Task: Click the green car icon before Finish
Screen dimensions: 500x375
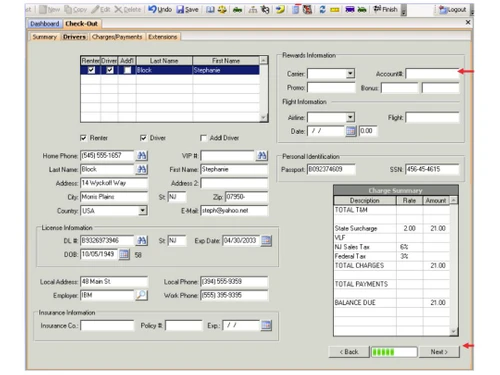Action: (x=362, y=10)
